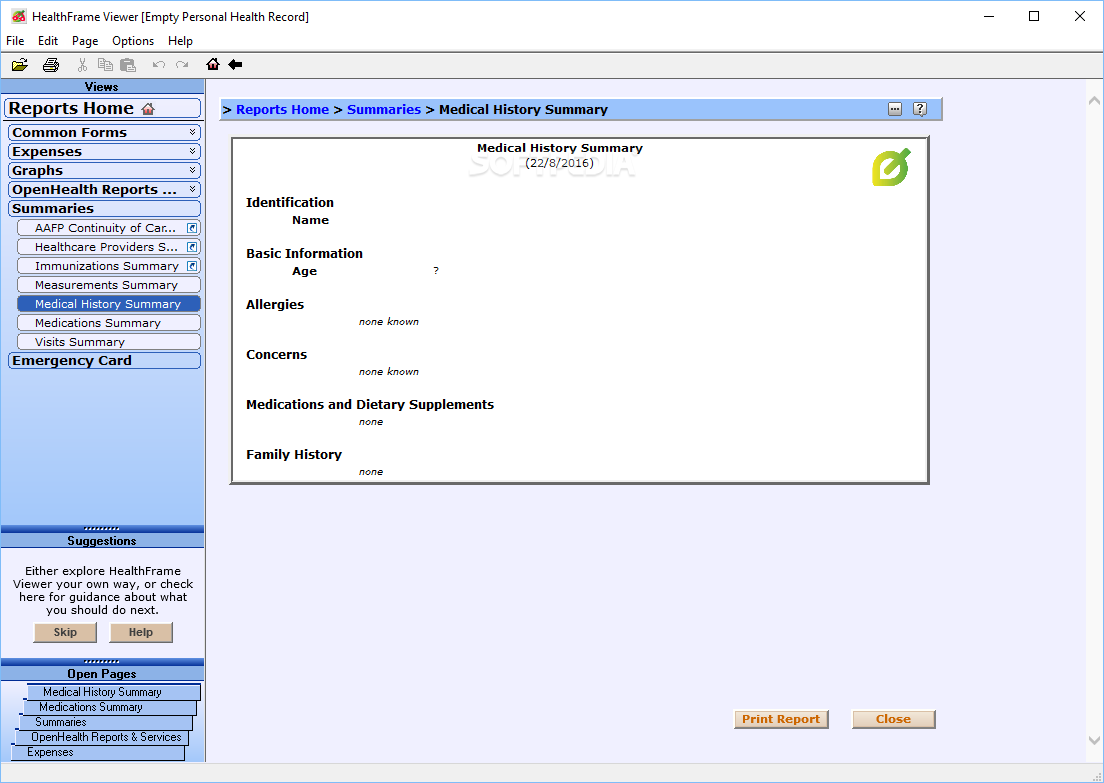Click the Back arrow toolbar icon
The image size is (1104, 783).
pos(235,64)
